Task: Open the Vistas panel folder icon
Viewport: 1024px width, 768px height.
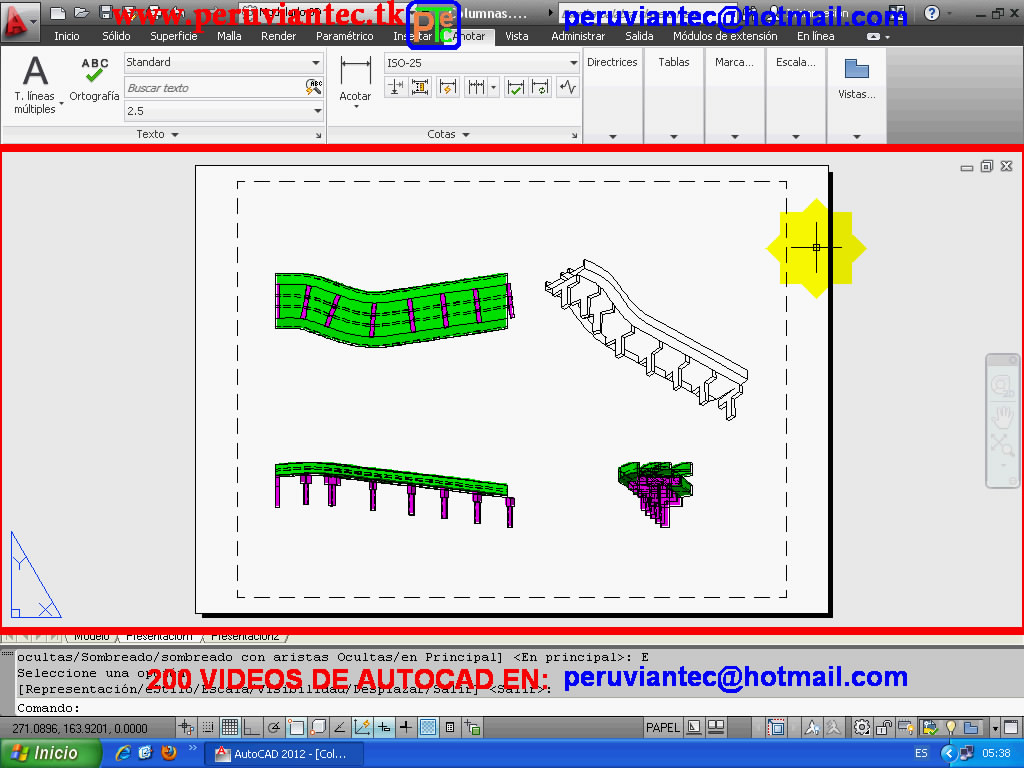Action: pos(856,69)
